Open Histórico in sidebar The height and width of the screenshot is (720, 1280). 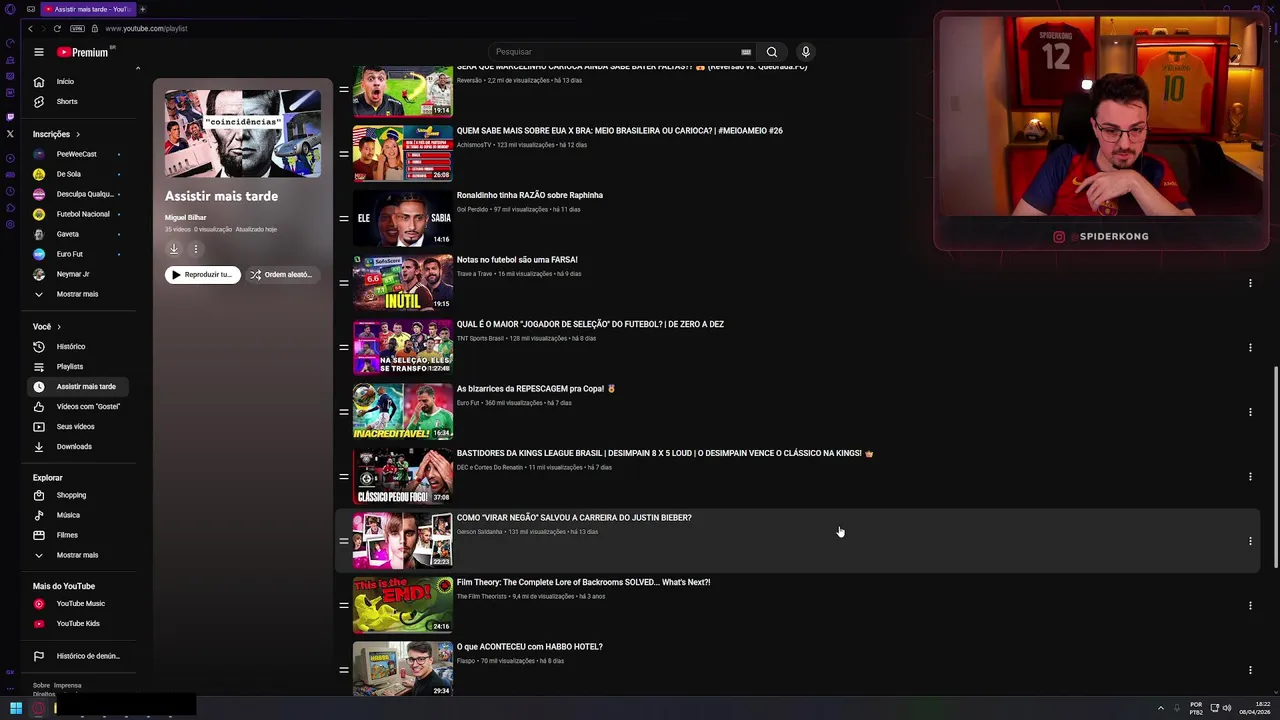80,346
